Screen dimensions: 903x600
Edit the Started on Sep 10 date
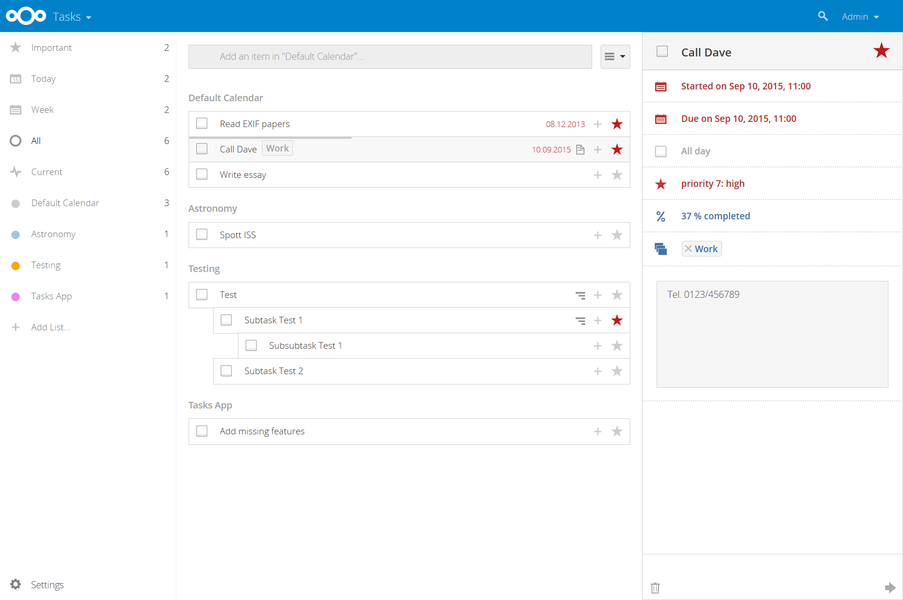point(746,86)
